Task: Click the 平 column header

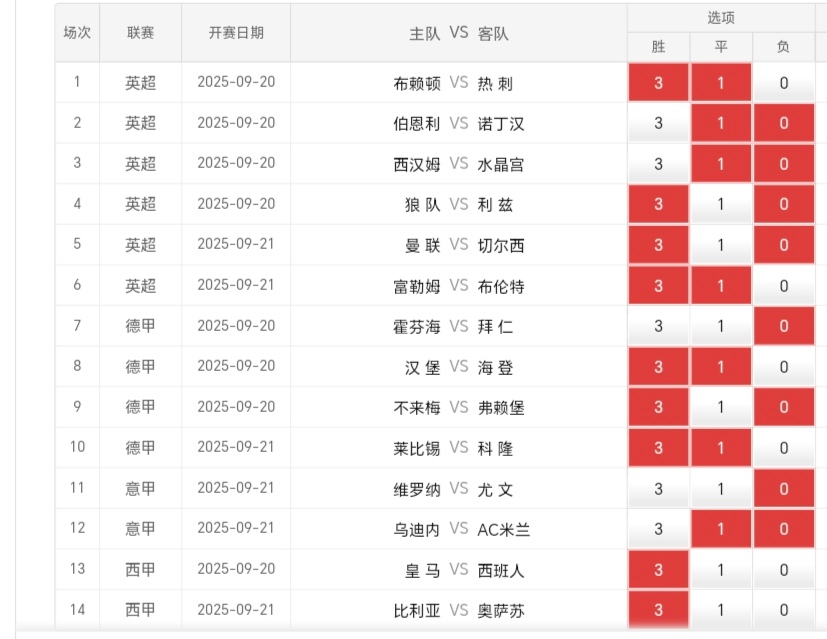Action: pyautogui.click(x=721, y=46)
